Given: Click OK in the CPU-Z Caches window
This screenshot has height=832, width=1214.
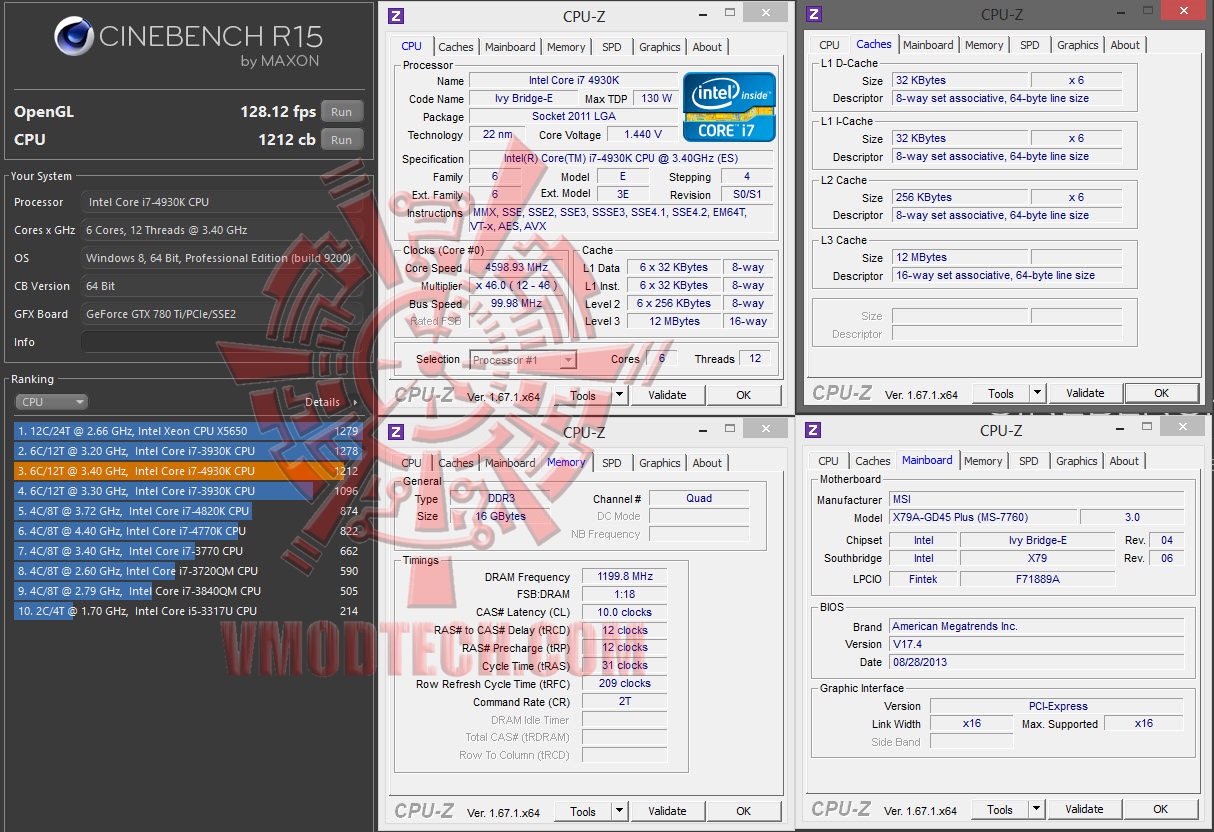Looking at the screenshot, I should 1161,393.
